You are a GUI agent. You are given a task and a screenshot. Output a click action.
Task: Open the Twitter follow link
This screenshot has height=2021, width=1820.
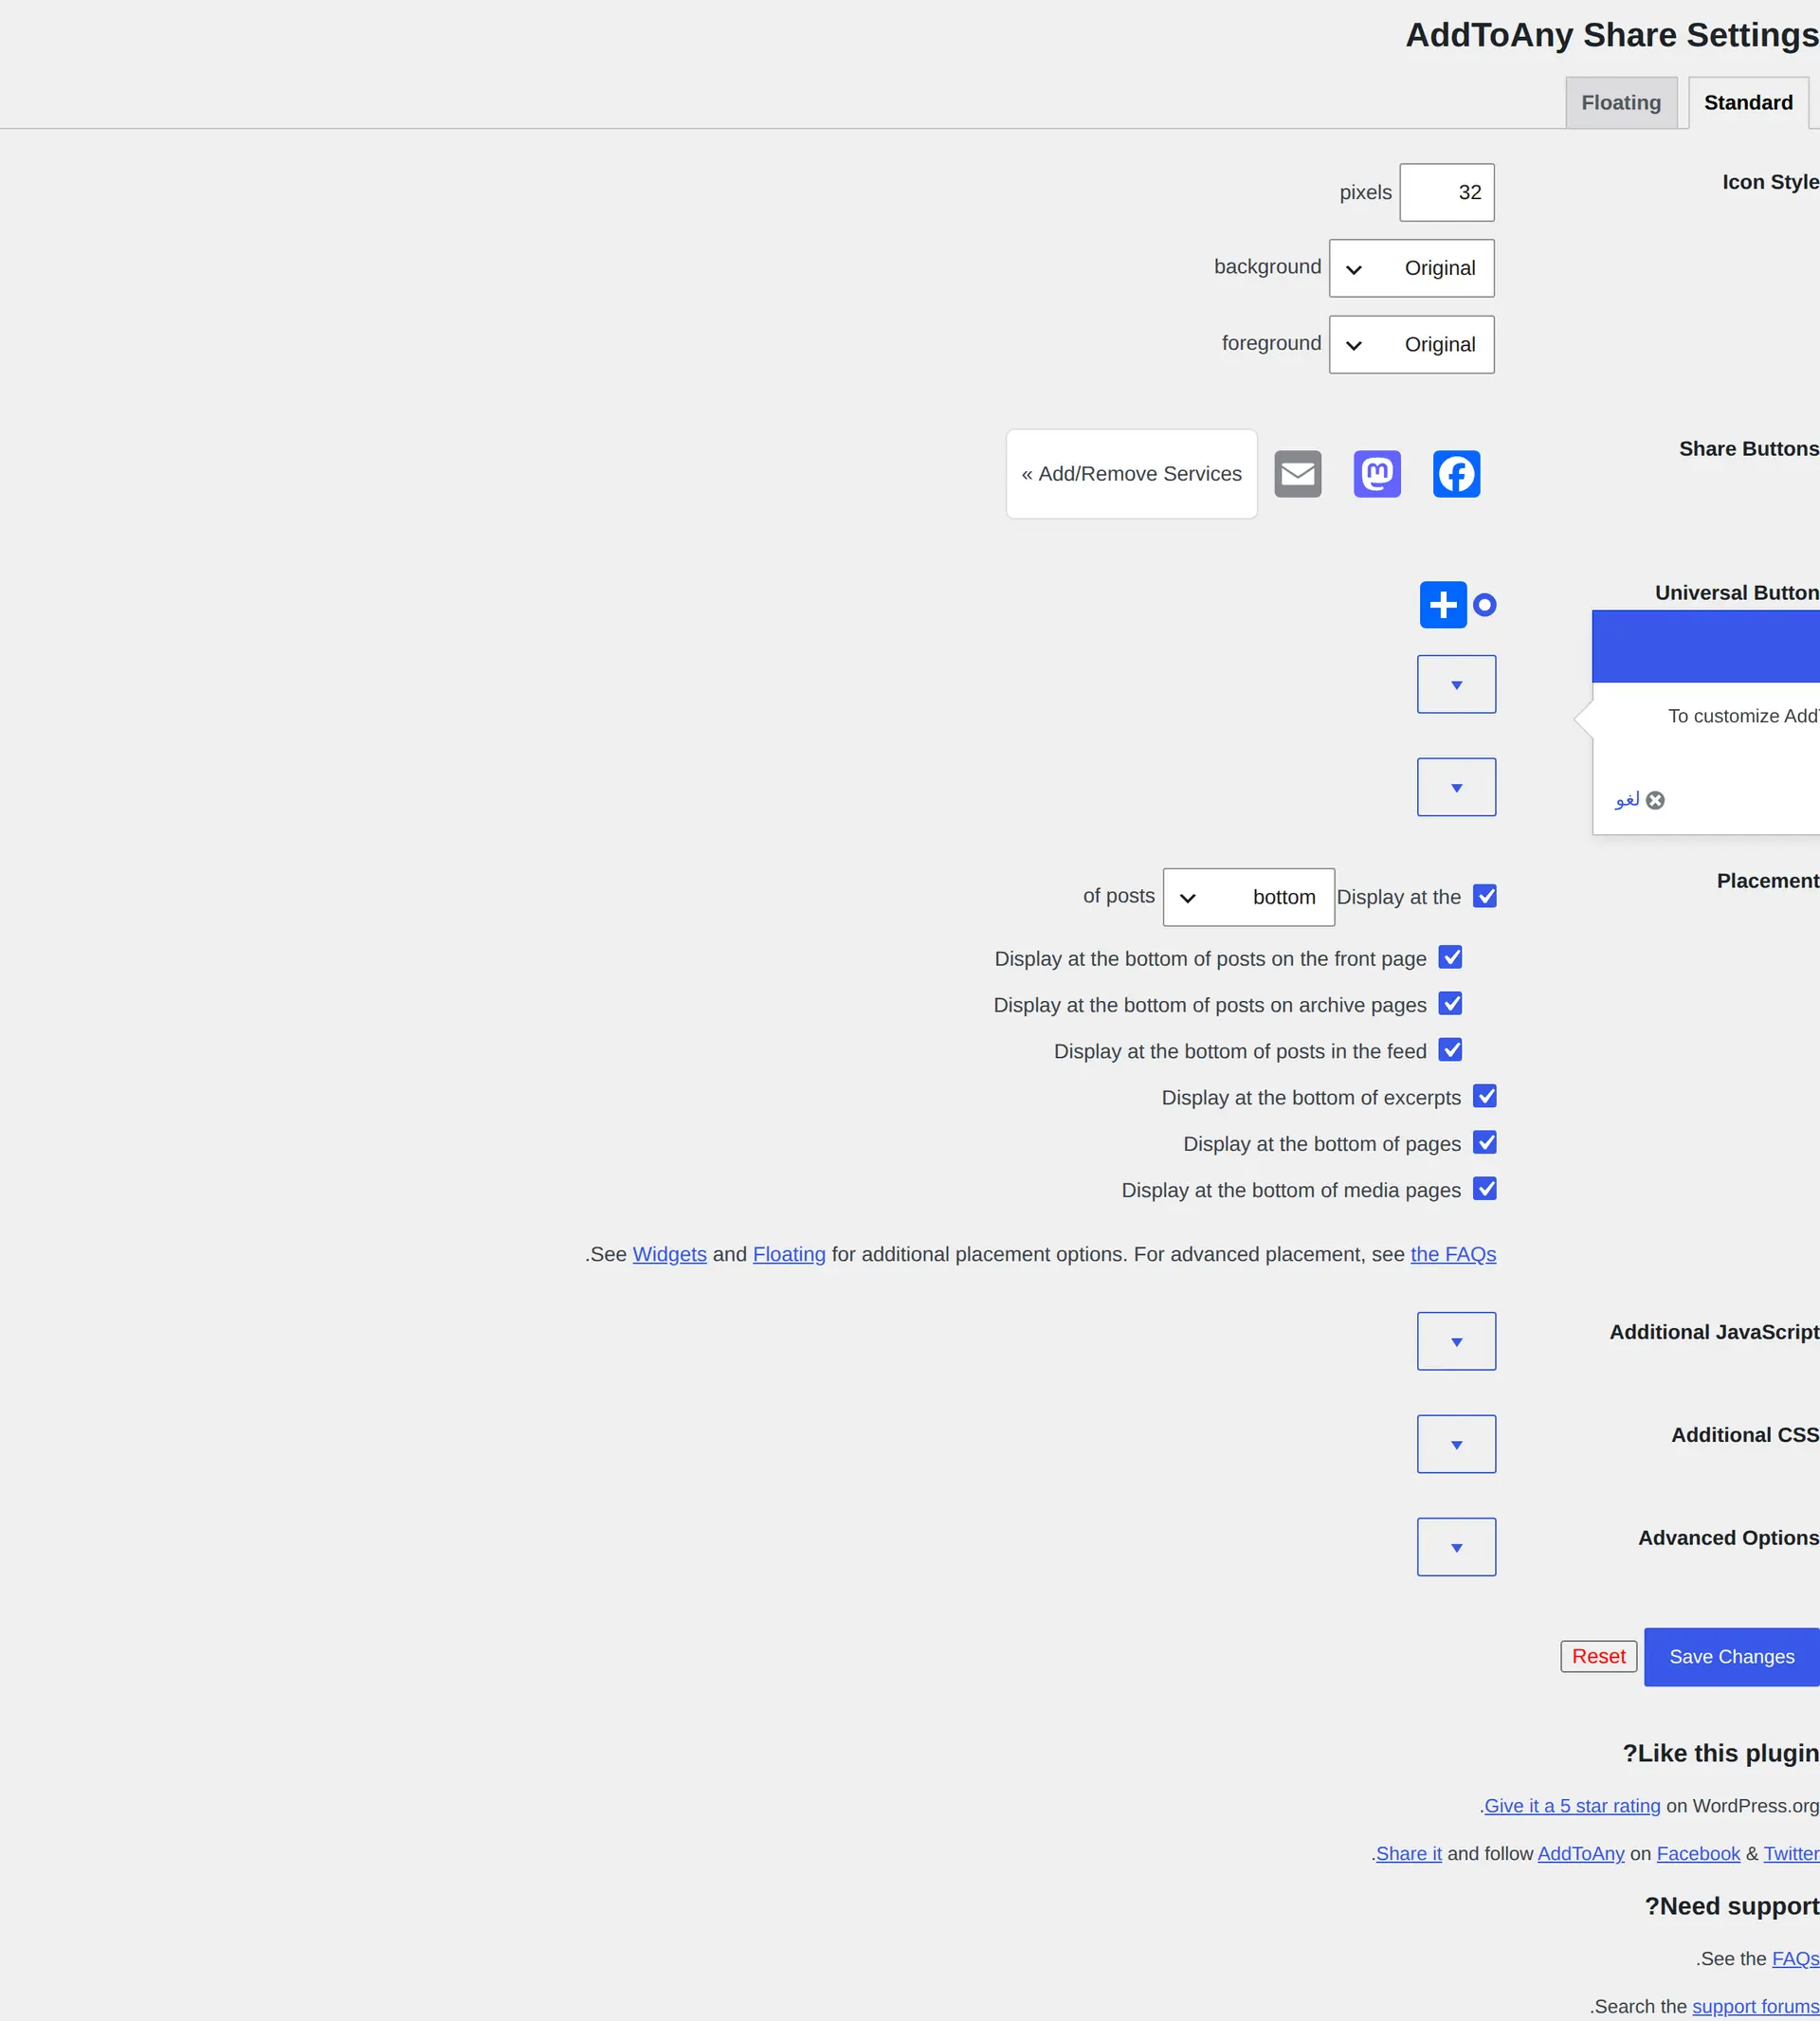click(1791, 1854)
